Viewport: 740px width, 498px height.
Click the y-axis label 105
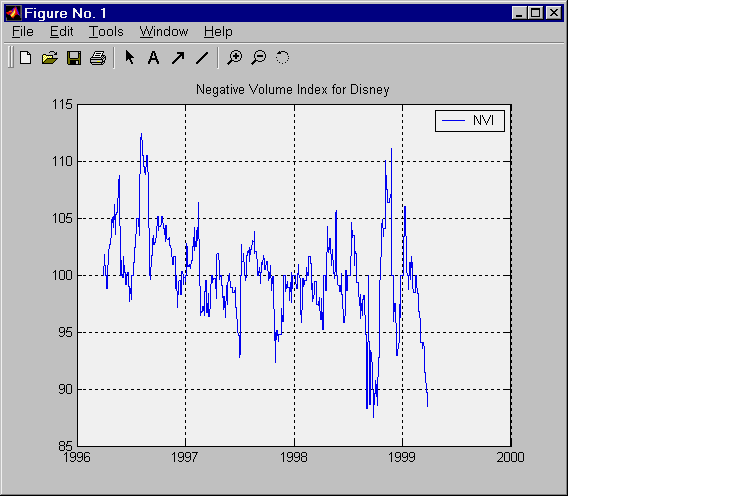[x=63, y=219]
